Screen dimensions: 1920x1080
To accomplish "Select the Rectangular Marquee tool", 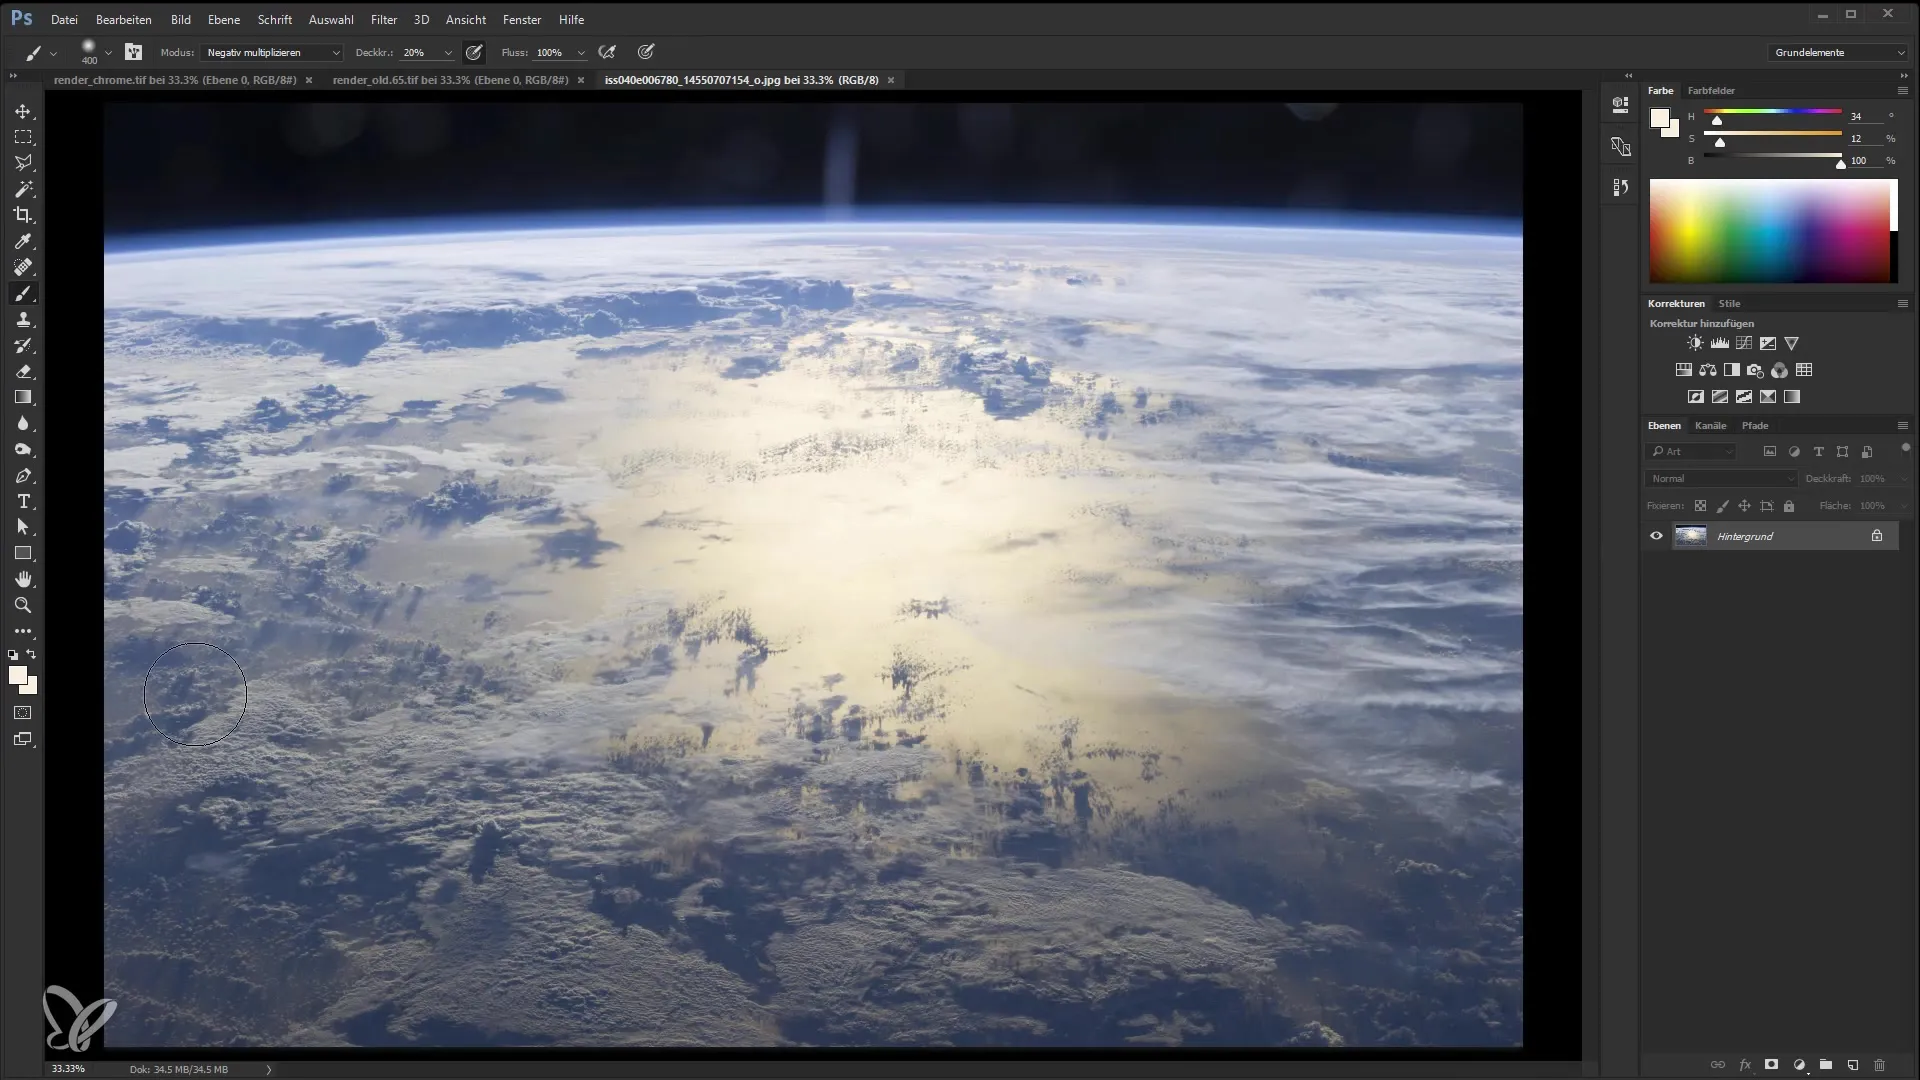I will point(23,137).
